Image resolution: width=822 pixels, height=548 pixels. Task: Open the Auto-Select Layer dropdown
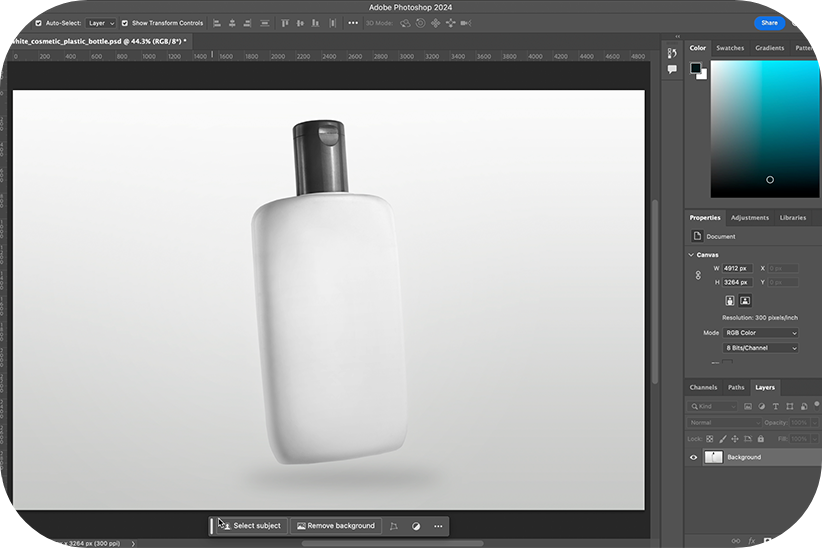coord(100,23)
